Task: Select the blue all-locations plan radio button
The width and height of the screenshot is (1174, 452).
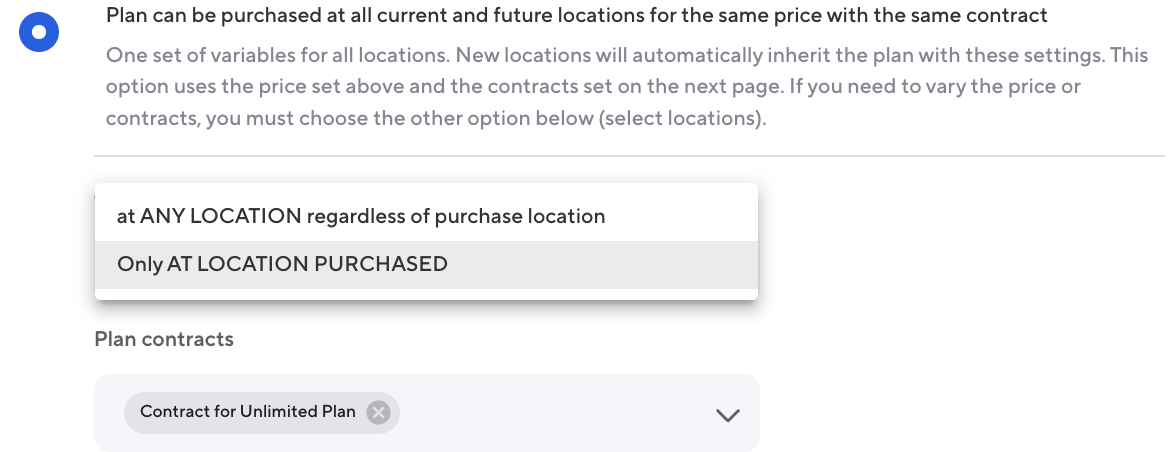Action: pyautogui.click(x=39, y=32)
